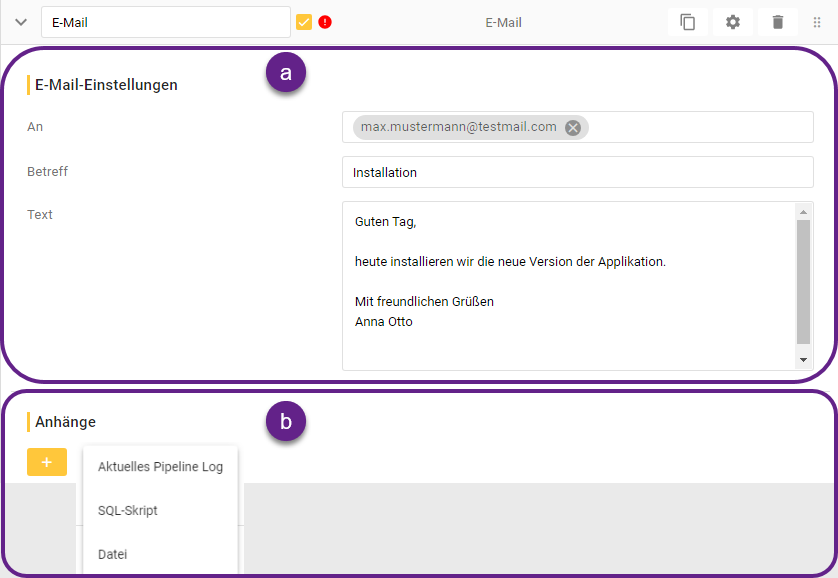
Task: Select the max.mustermann@testmail.com recipient chip
Action: [x=458, y=127]
